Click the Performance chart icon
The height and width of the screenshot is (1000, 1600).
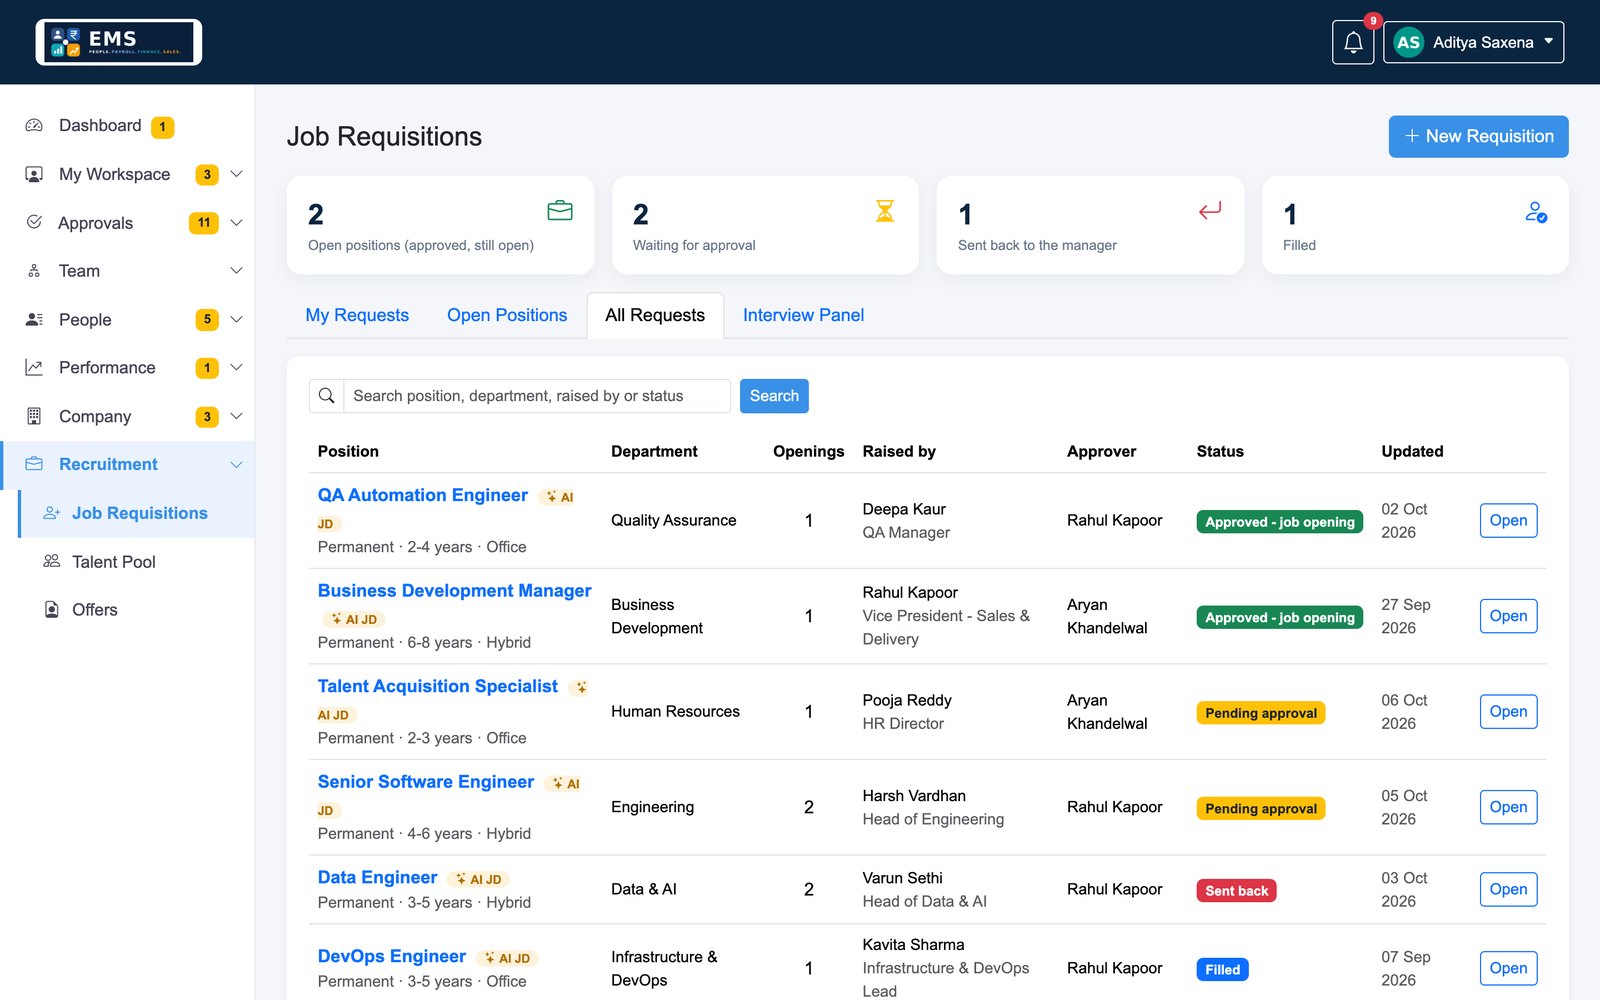coord(34,368)
